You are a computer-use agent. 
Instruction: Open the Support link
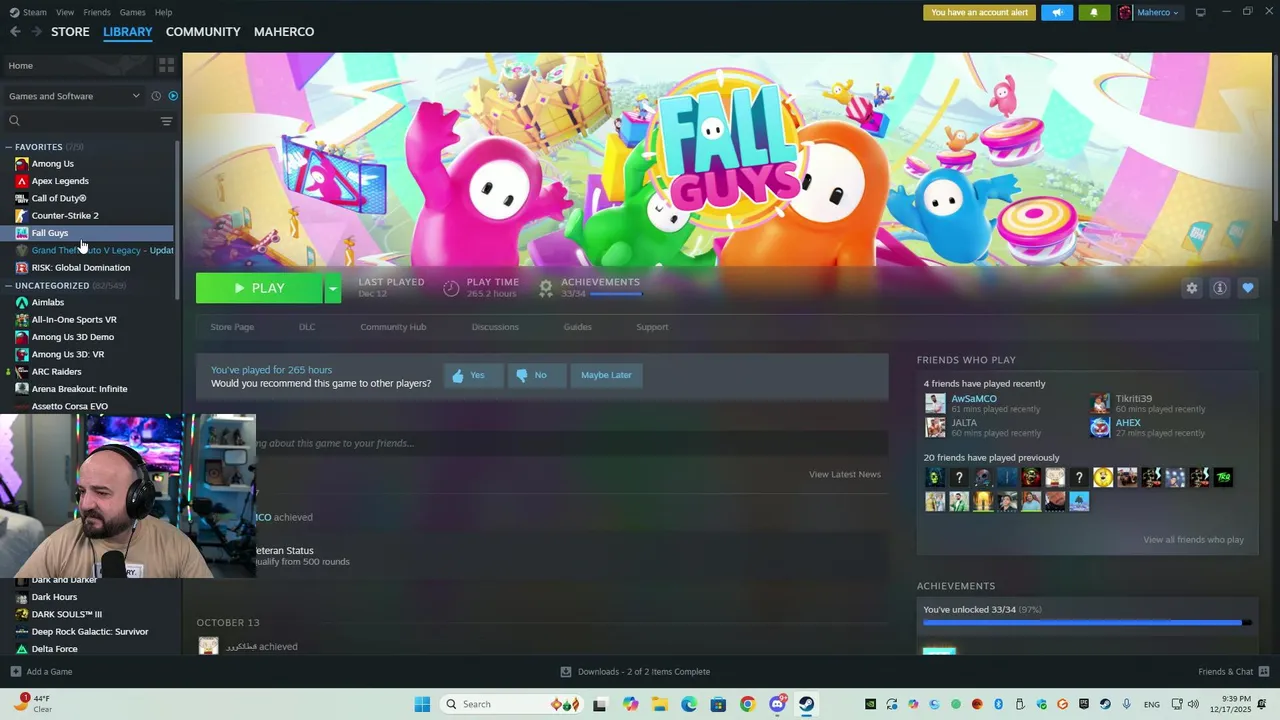coord(652,327)
